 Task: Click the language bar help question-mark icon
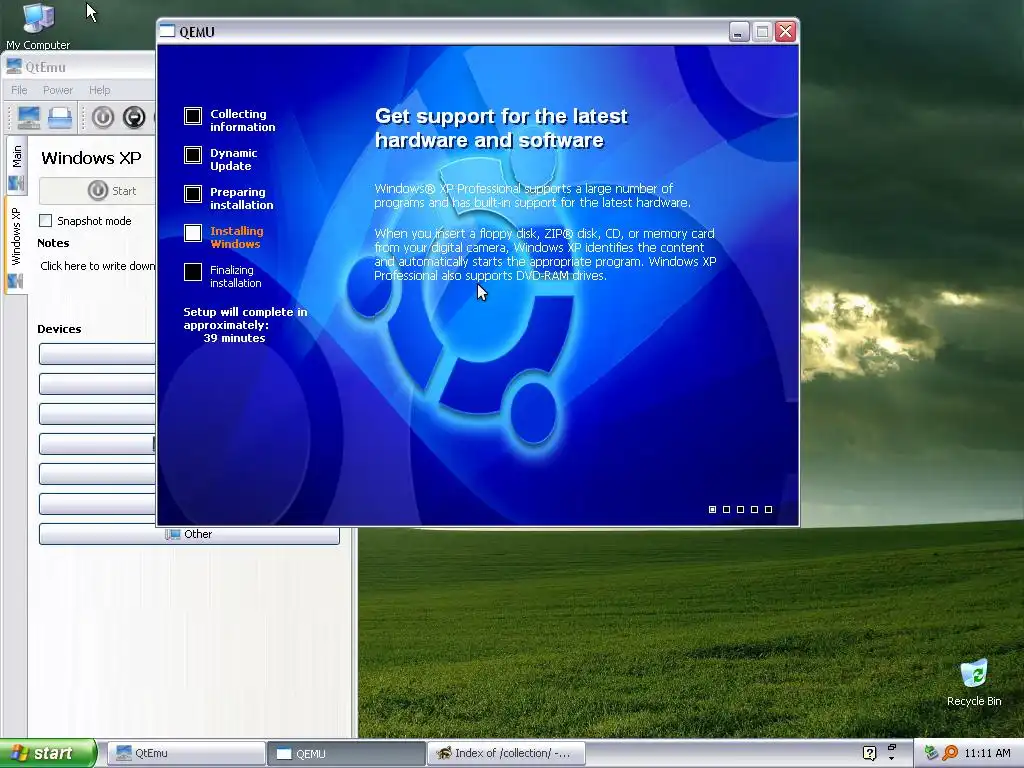[x=869, y=753]
